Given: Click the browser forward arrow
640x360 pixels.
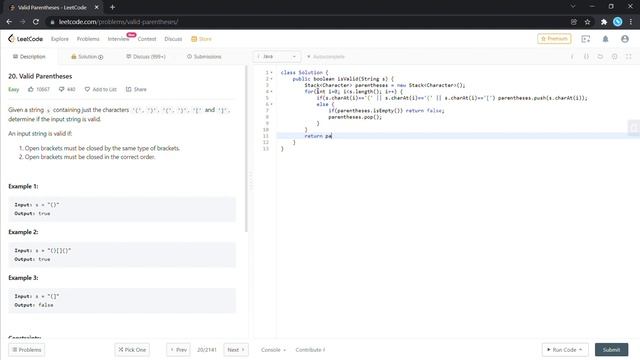Looking at the screenshot, I should [x=22, y=22].
